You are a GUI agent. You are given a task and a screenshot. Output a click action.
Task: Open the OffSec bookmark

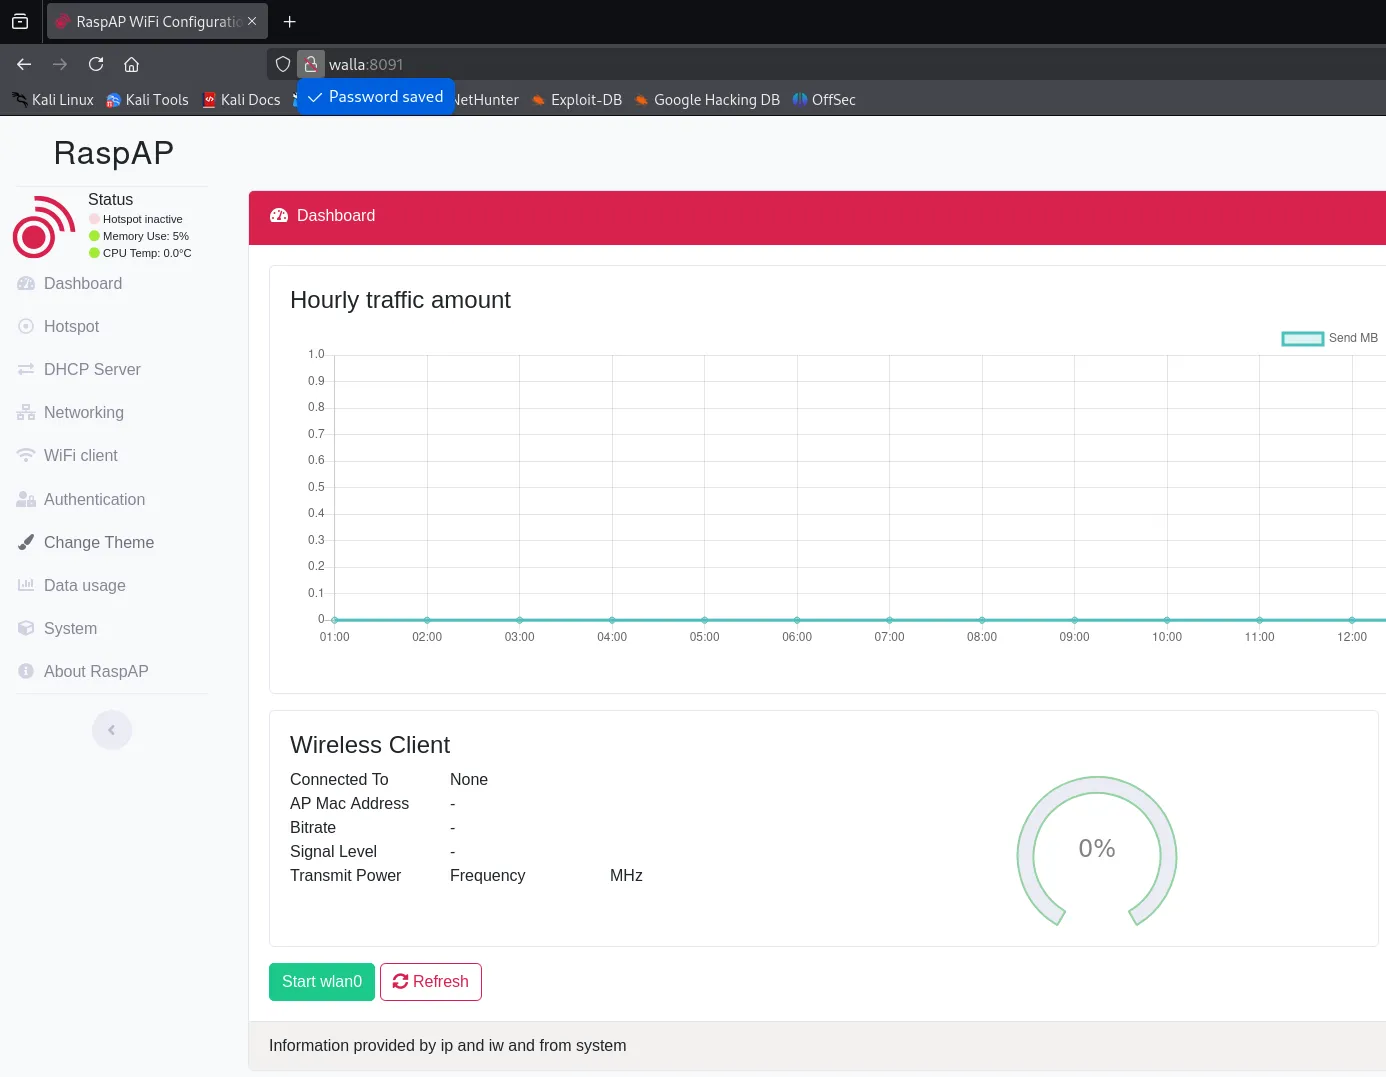point(824,99)
